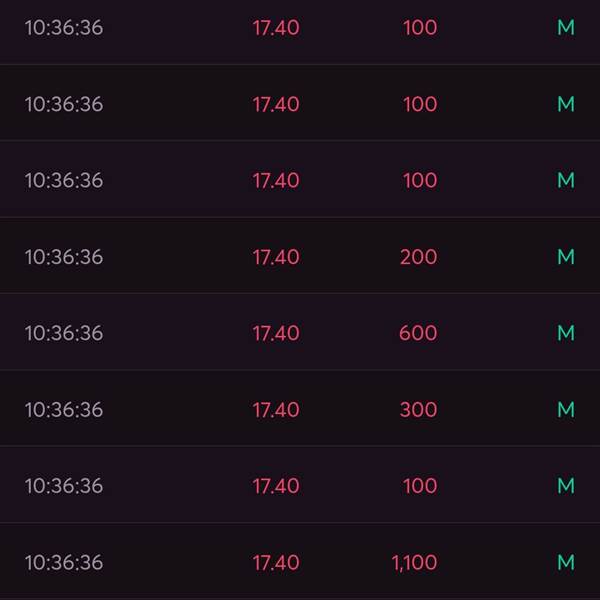
Task: Click the 17.40 price in the 1,100 row
Action: coord(276,562)
